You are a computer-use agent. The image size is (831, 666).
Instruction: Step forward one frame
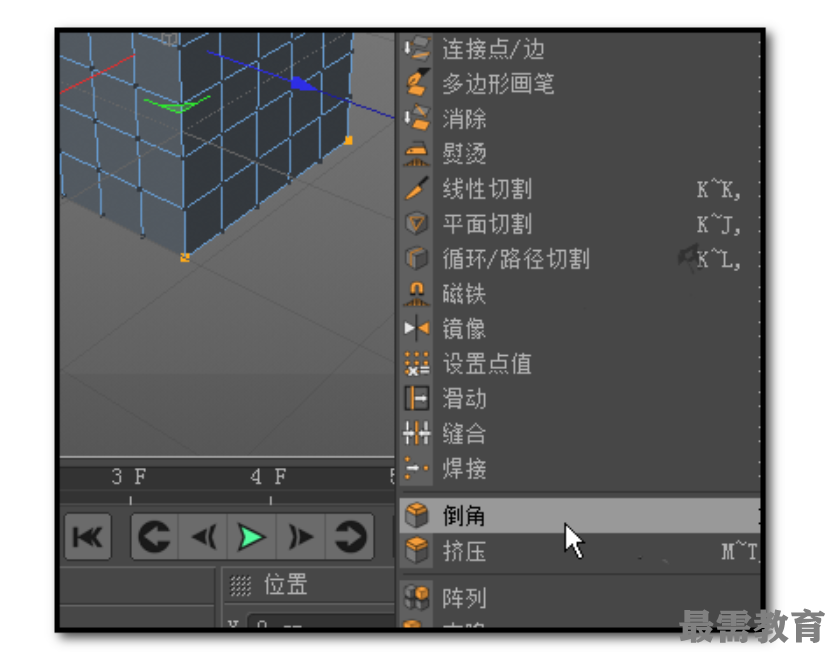click(x=300, y=537)
